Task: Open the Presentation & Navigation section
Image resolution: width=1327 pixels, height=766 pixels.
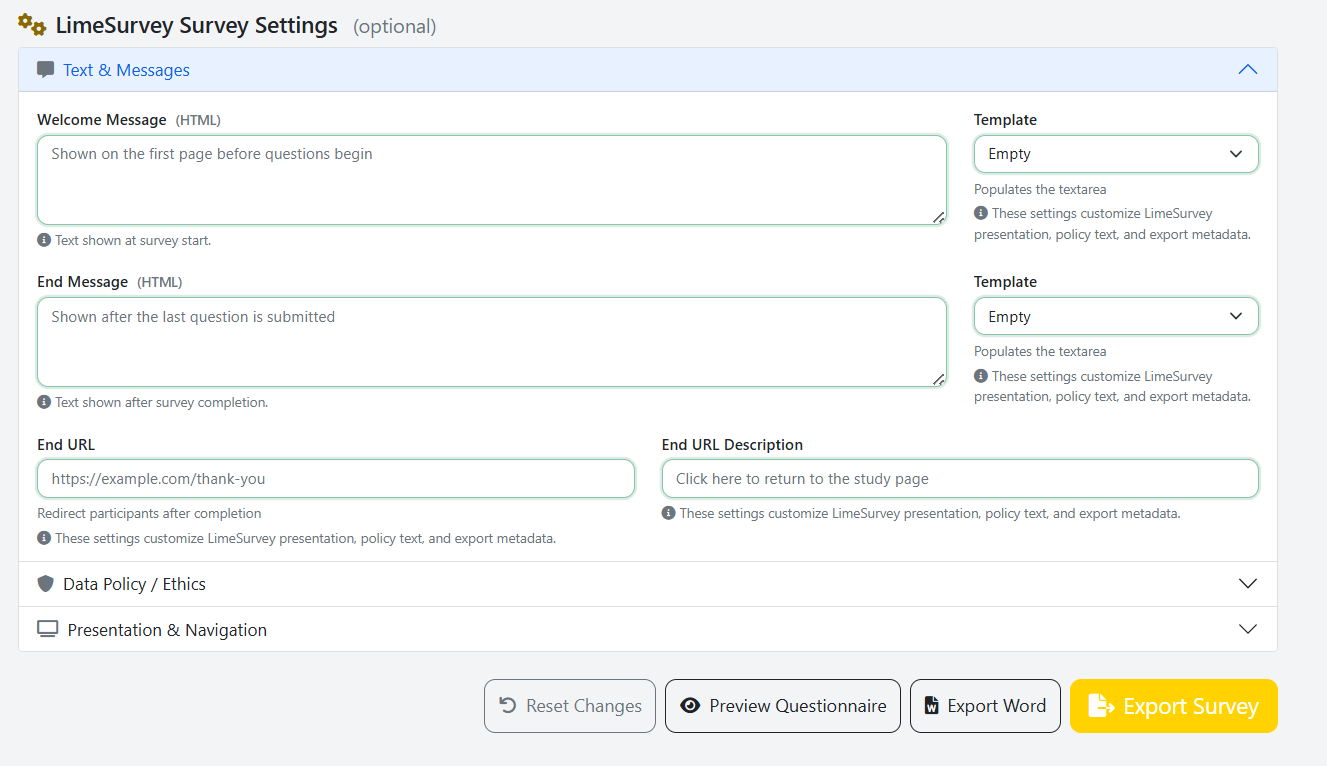Action: click(x=648, y=629)
